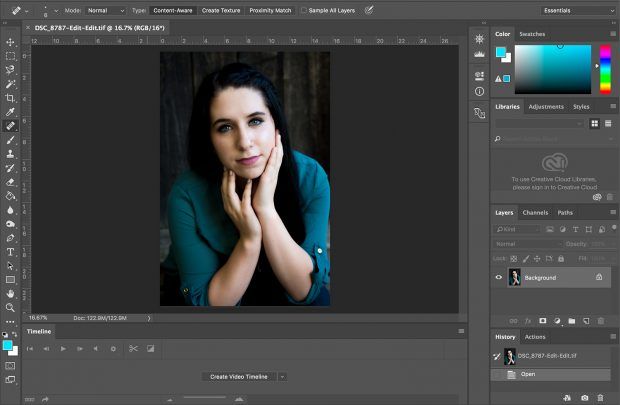Viewport: 620px width, 405px height.
Task: Switch to the Swatches tab
Action: coord(532,34)
